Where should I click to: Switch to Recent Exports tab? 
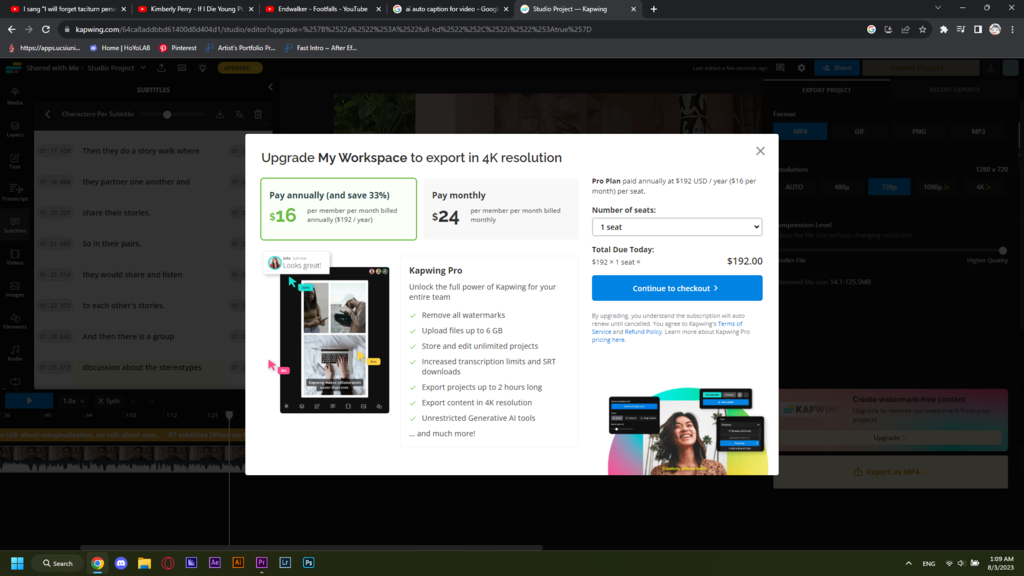(954, 90)
